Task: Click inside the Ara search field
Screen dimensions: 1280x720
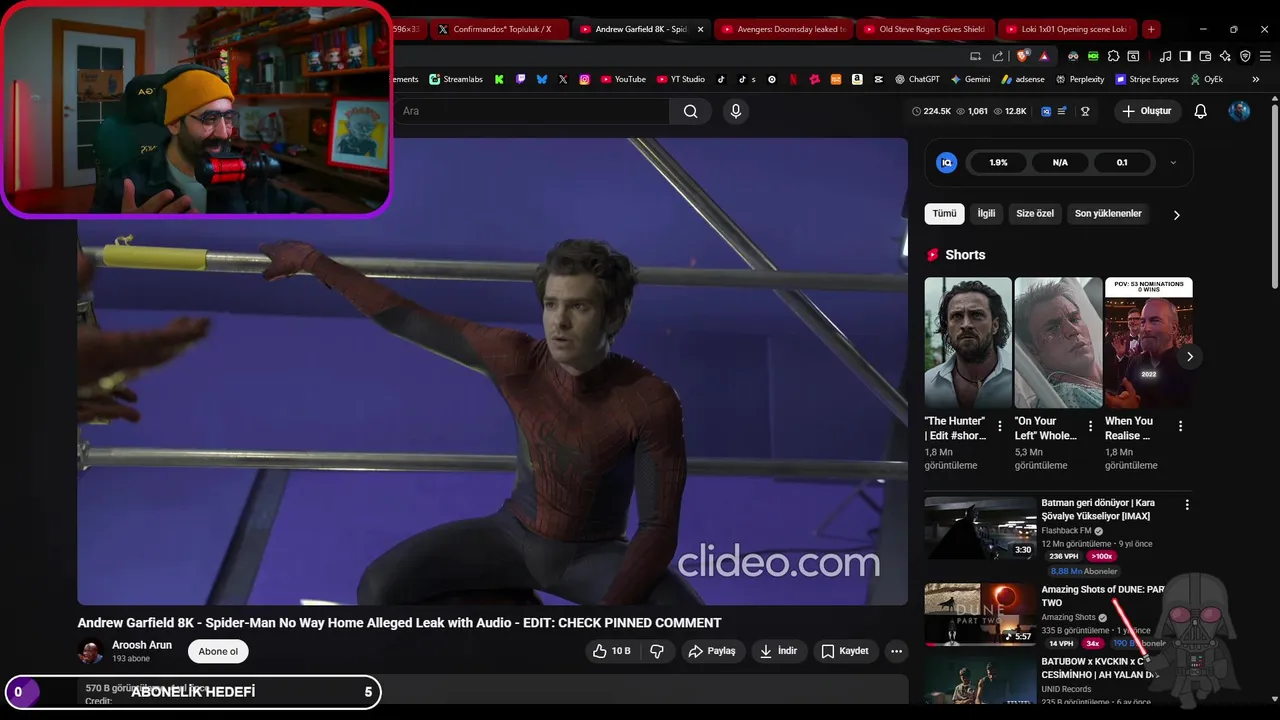Action: click(530, 111)
